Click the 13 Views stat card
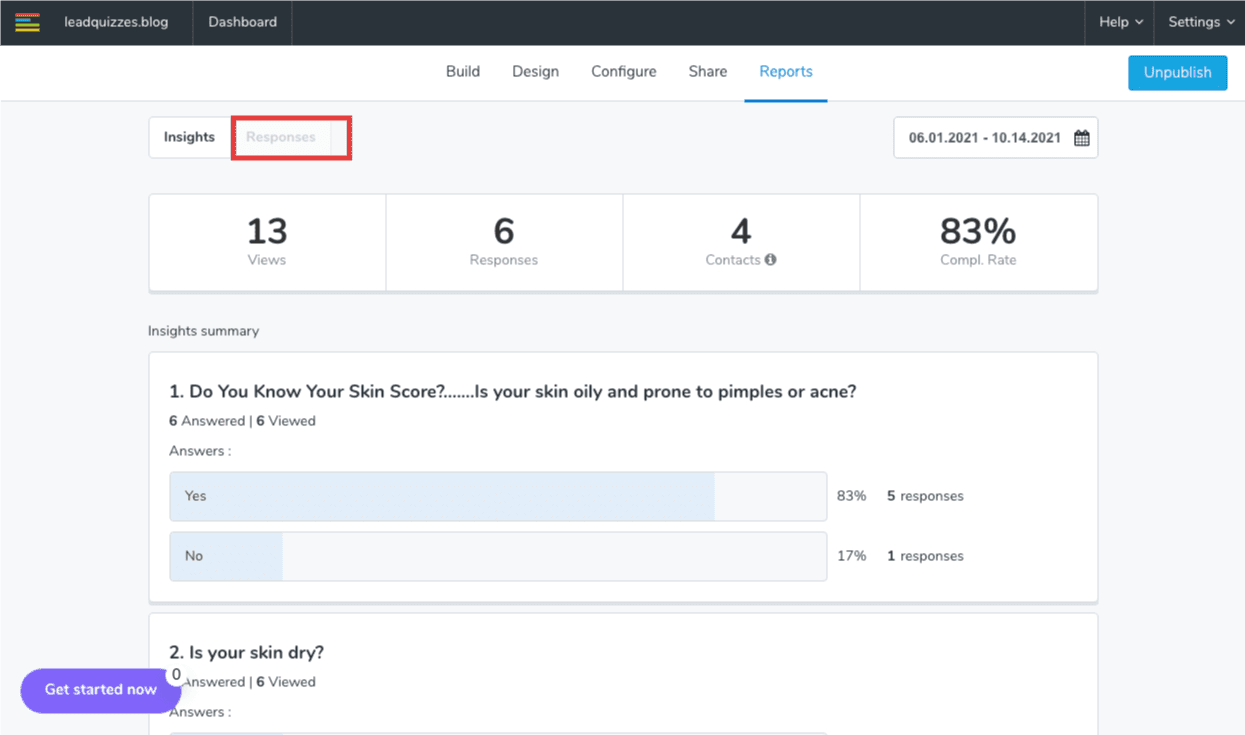The image size is (1245, 735). tap(267, 242)
